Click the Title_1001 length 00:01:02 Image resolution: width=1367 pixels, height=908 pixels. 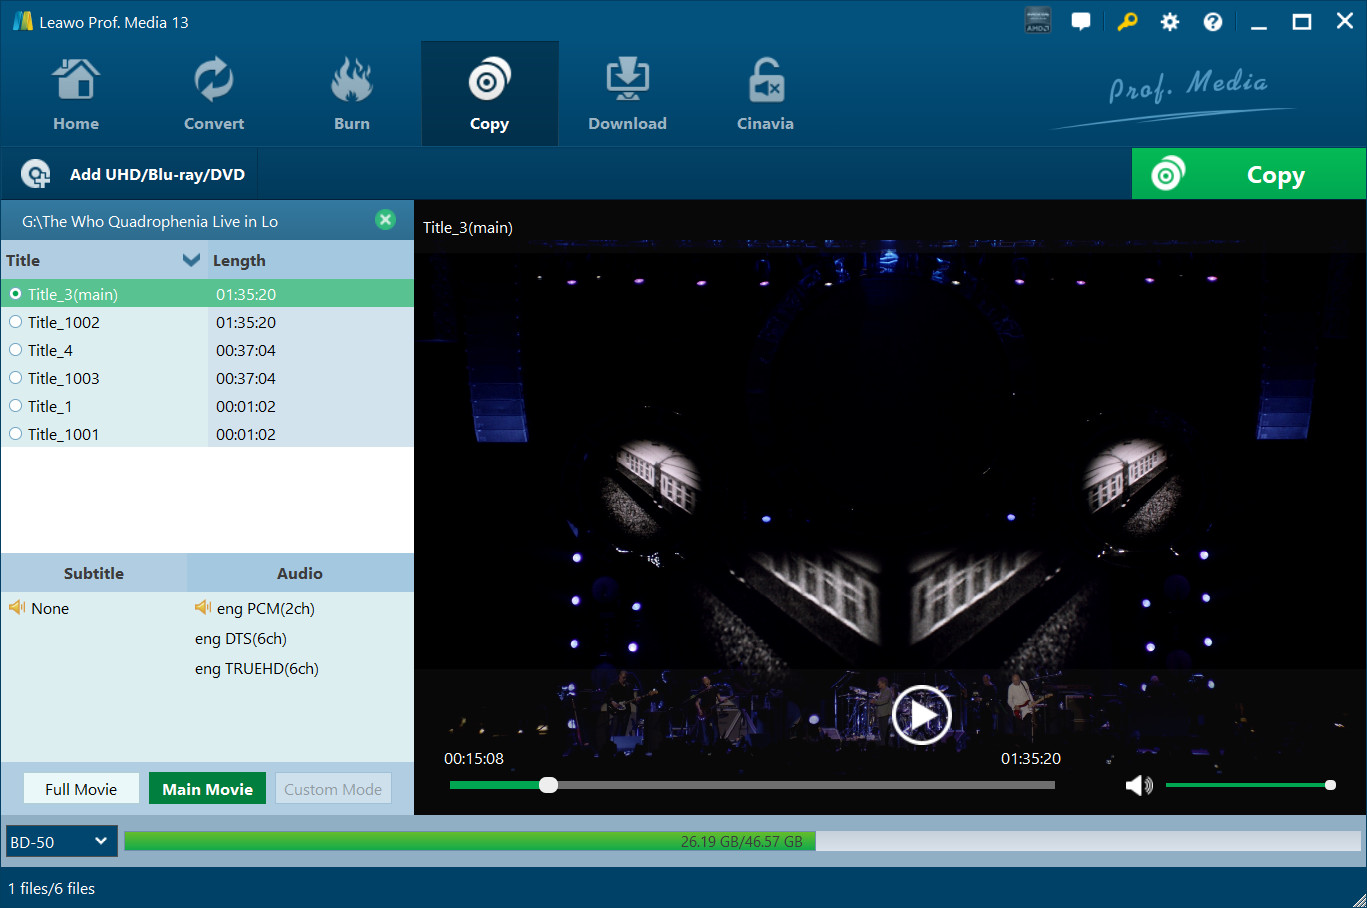(x=246, y=434)
